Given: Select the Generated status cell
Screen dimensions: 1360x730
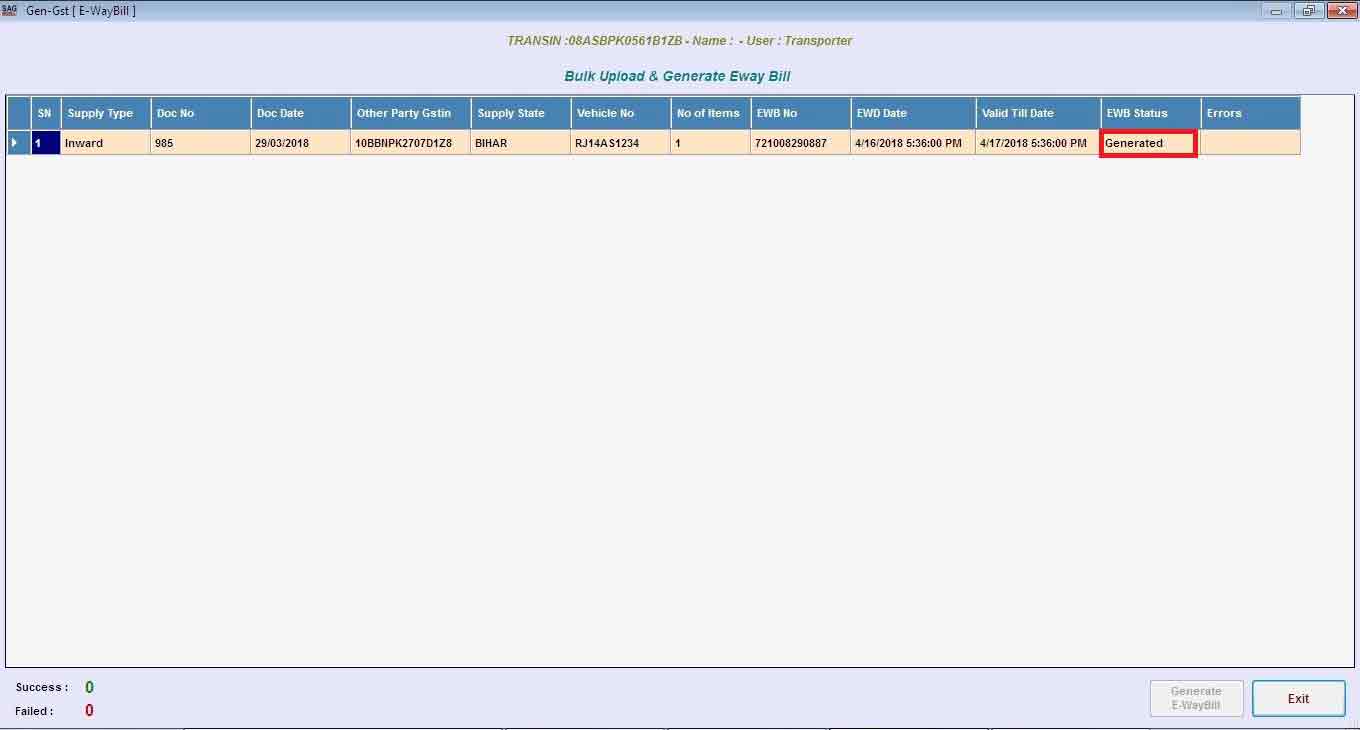Looking at the screenshot, I should [1148, 143].
